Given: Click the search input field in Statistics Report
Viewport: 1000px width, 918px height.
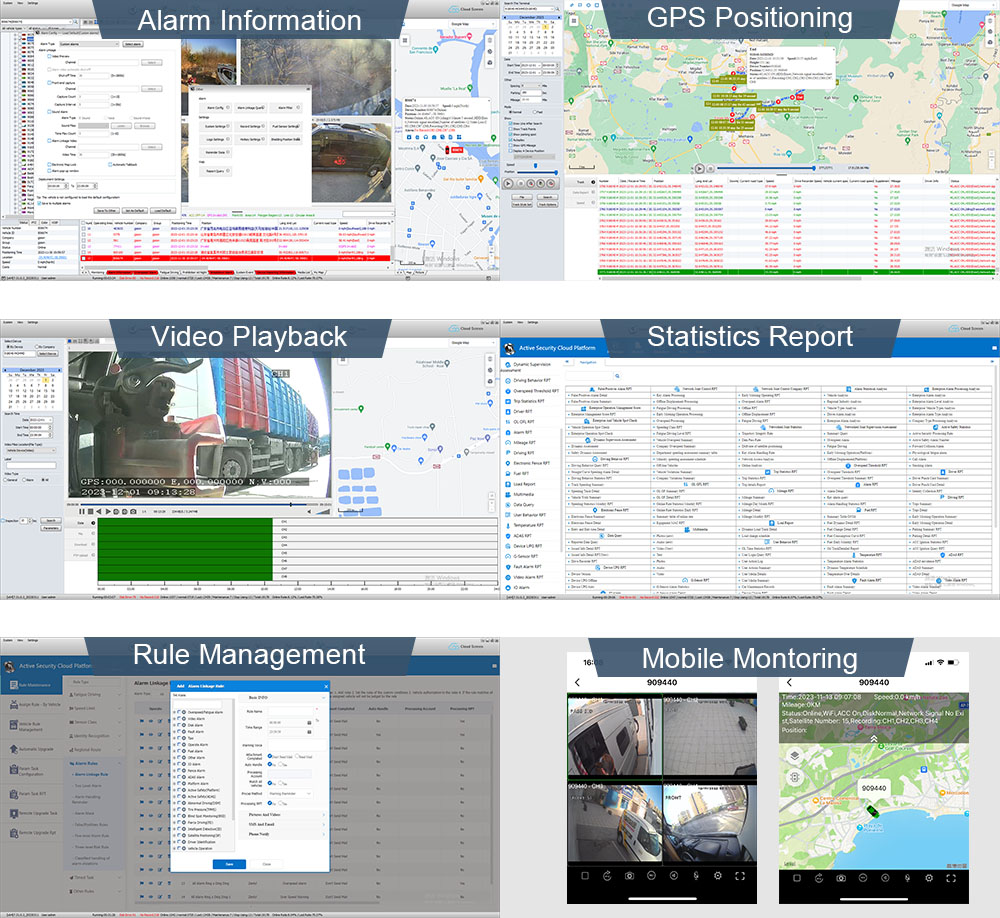Looking at the screenshot, I should (x=590, y=376).
